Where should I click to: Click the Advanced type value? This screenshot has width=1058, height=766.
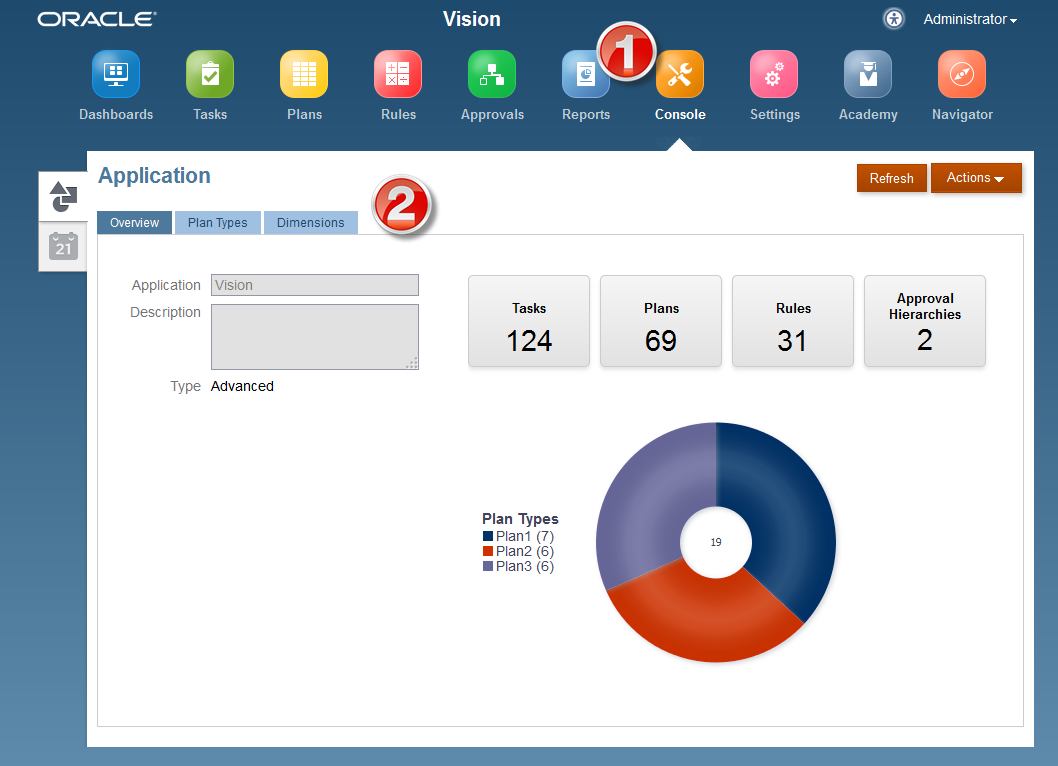pyautogui.click(x=242, y=386)
